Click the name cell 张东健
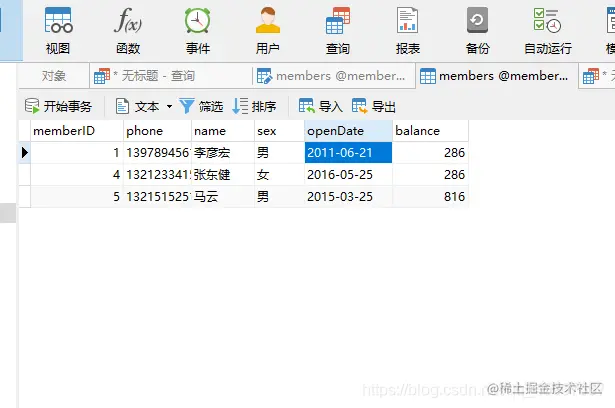 tap(223, 174)
